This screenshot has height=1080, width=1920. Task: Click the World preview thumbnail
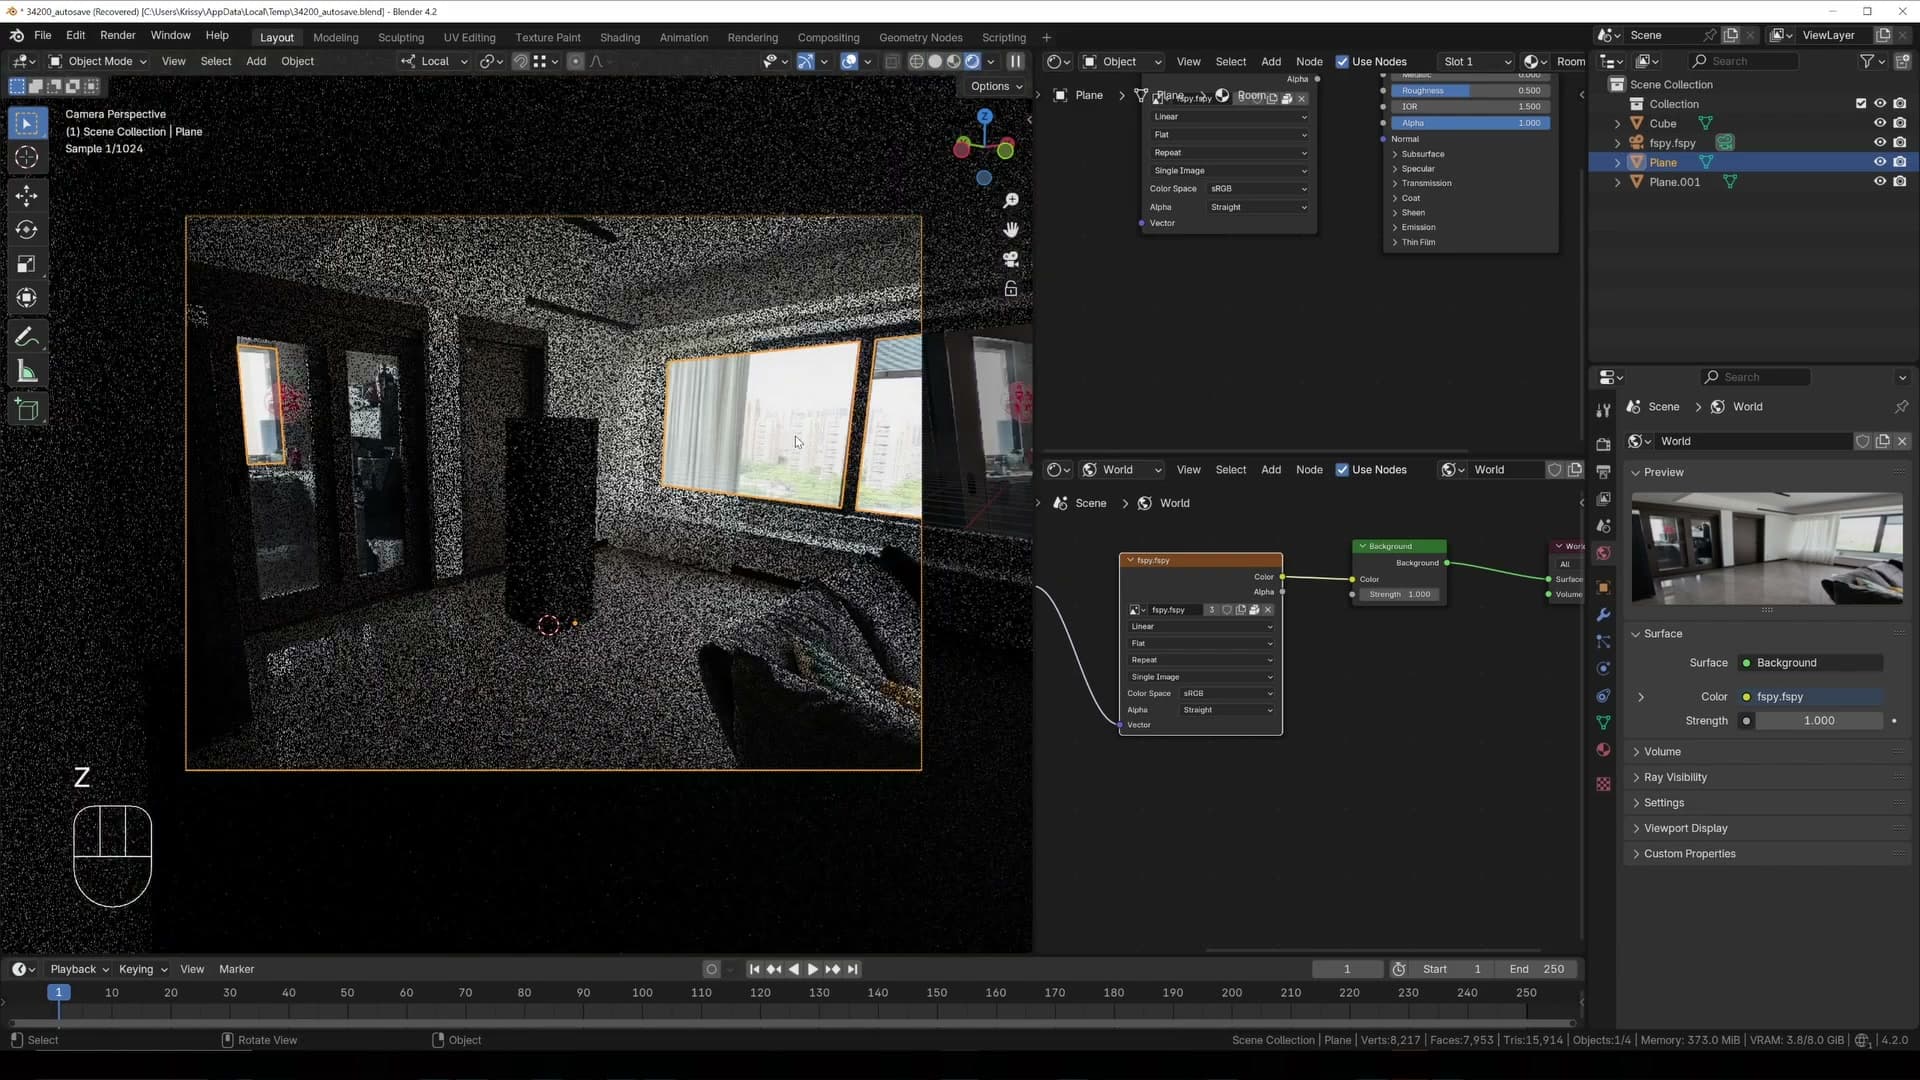pyautogui.click(x=1766, y=548)
